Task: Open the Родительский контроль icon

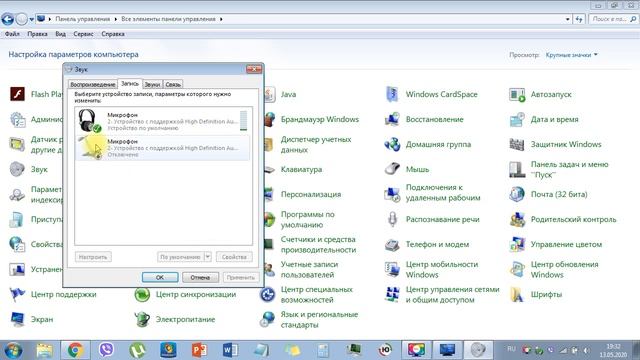Action: pos(517,219)
